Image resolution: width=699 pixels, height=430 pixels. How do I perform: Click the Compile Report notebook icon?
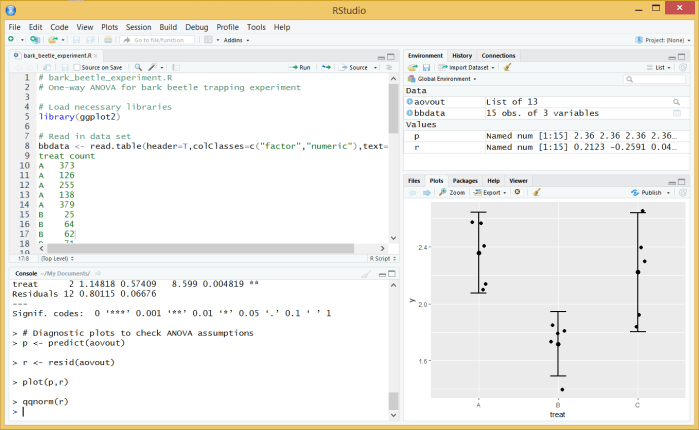[176, 67]
